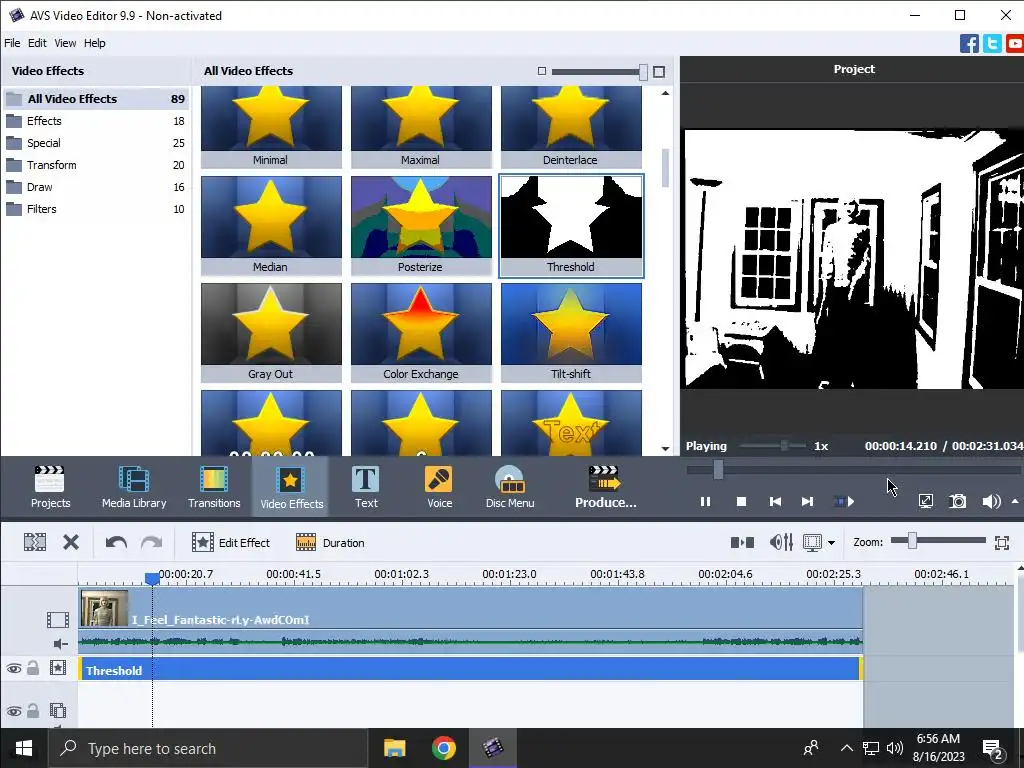Open Chrome from the taskbar
Screen dimensions: 1024x768
[x=443, y=748]
